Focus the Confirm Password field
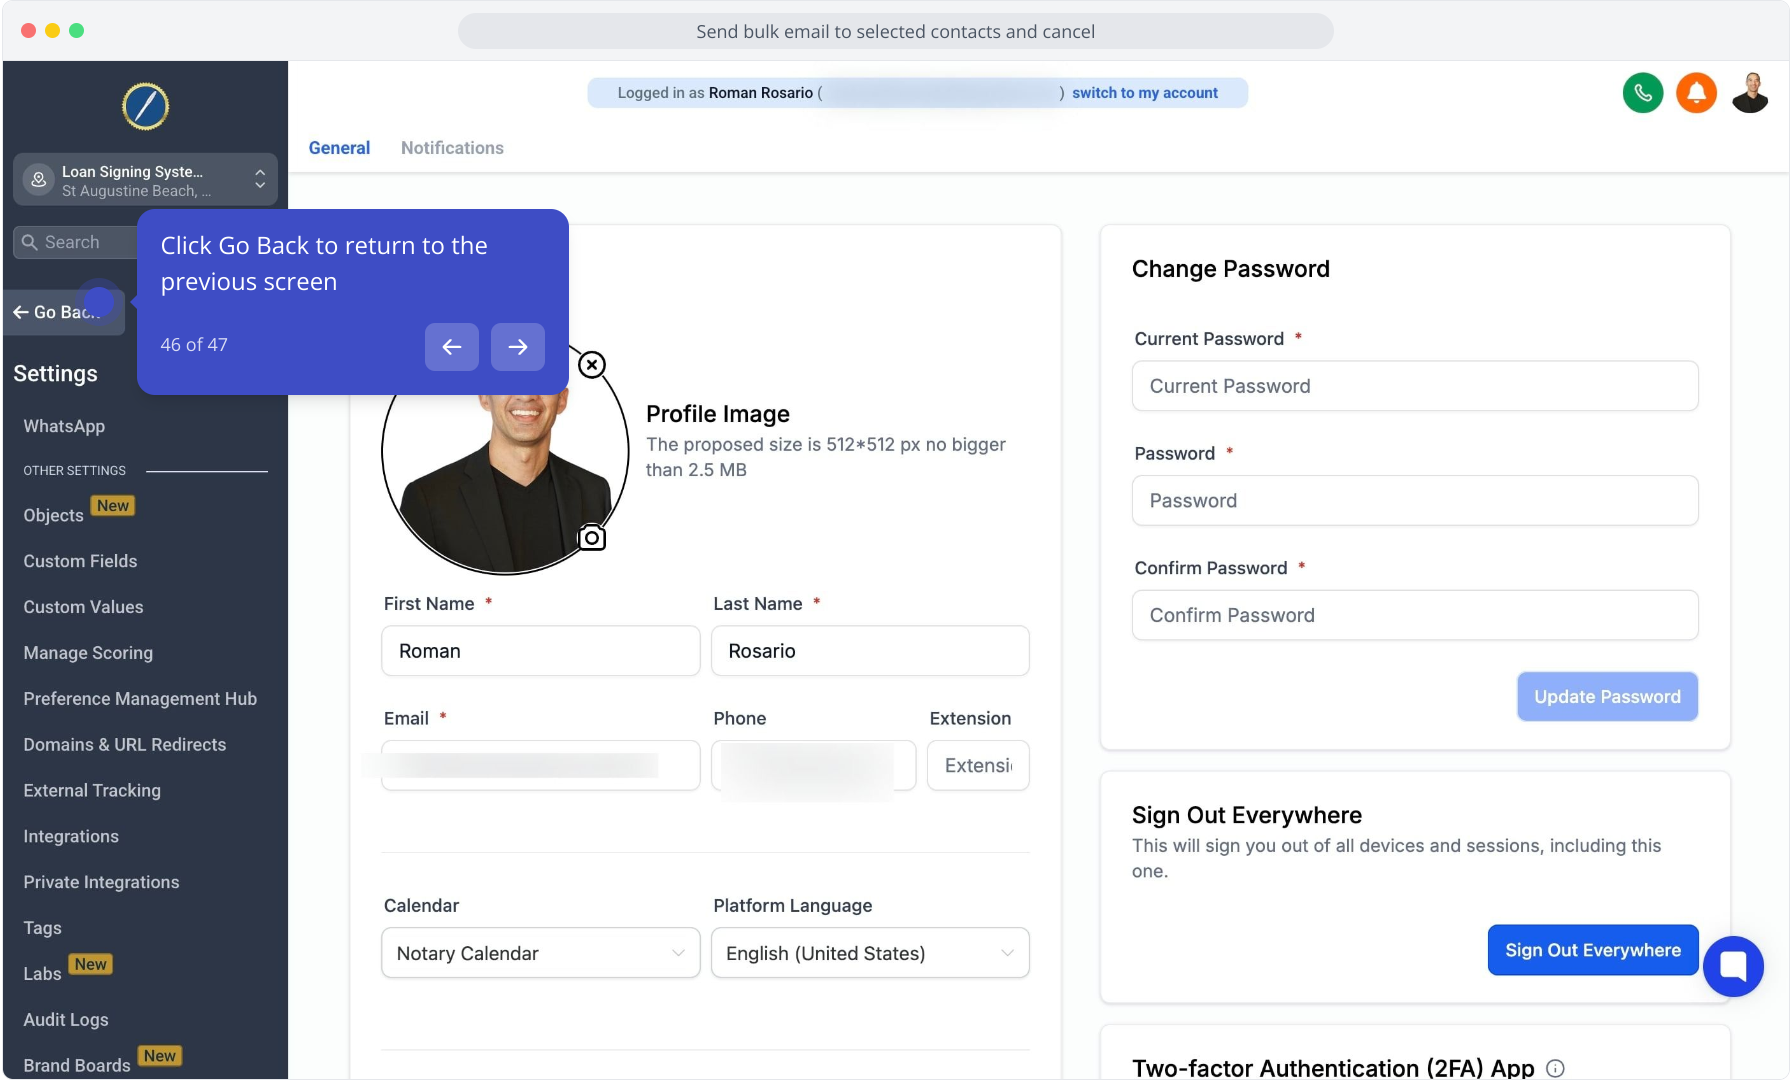The width and height of the screenshot is (1792, 1080). [x=1415, y=615]
